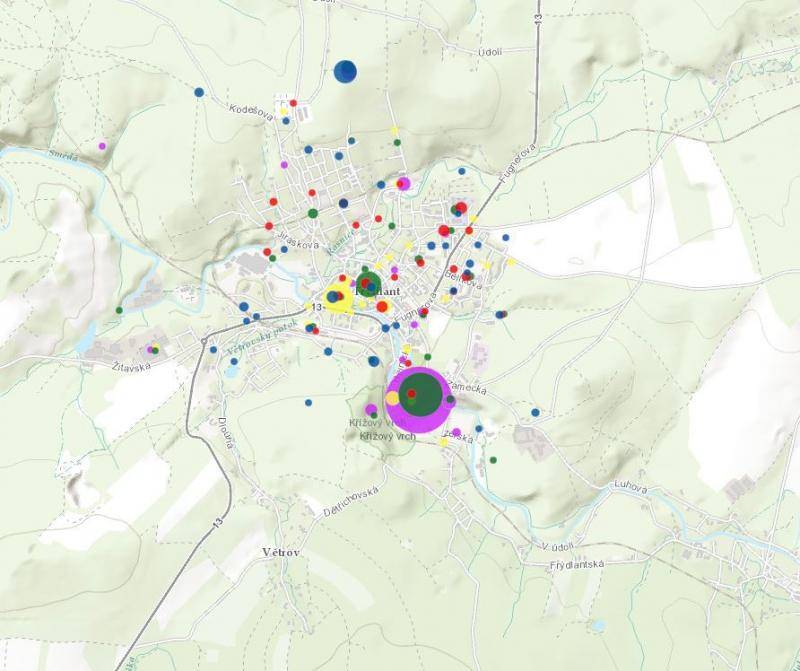Select the isolated magenta dot near the Smědá river
Viewport: 800px width, 671px height.
tap(102, 146)
